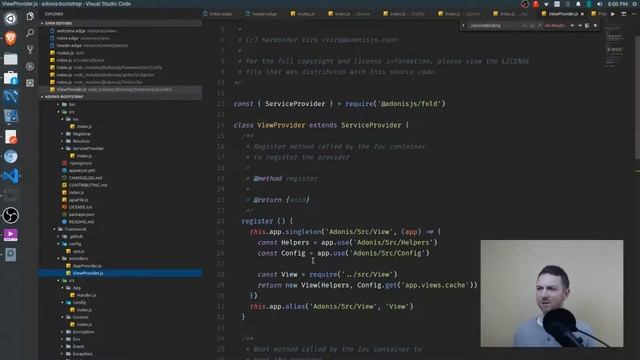Close the find widget
Viewport: 640px width, 360px height.
[596, 25]
